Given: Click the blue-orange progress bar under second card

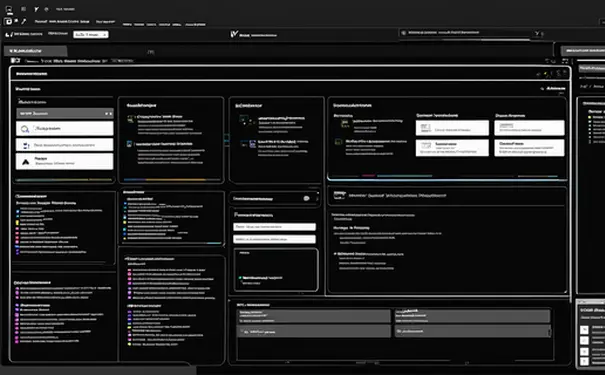Looking at the screenshot, I should (171, 179).
